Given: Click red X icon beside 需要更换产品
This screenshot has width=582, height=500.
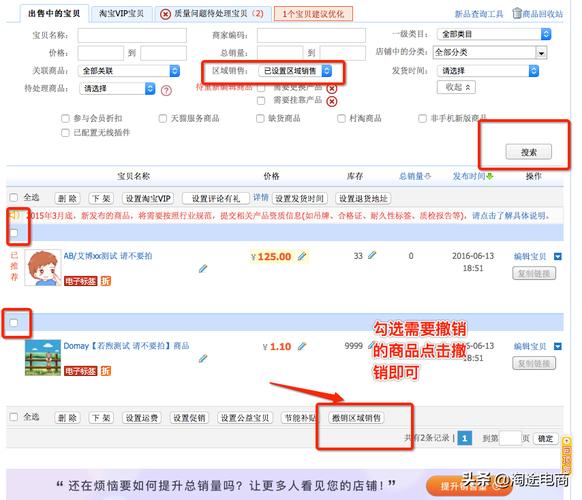Looking at the screenshot, I should 332,88.
